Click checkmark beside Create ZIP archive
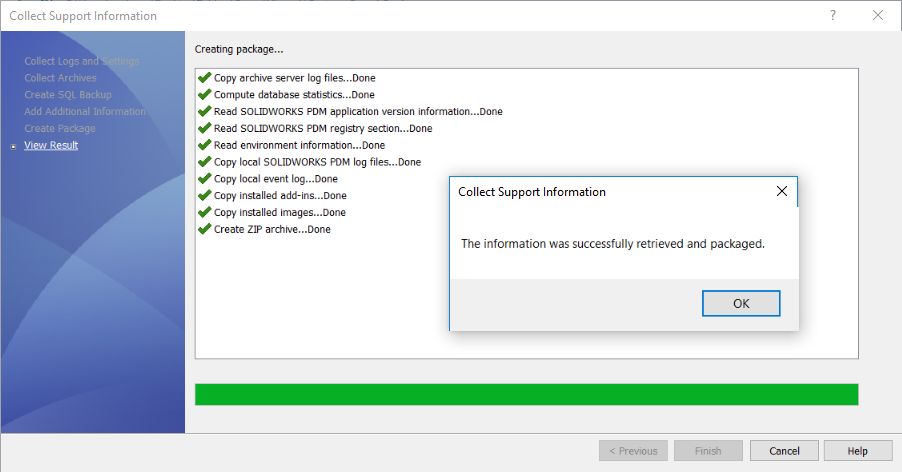 coord(204,229)
